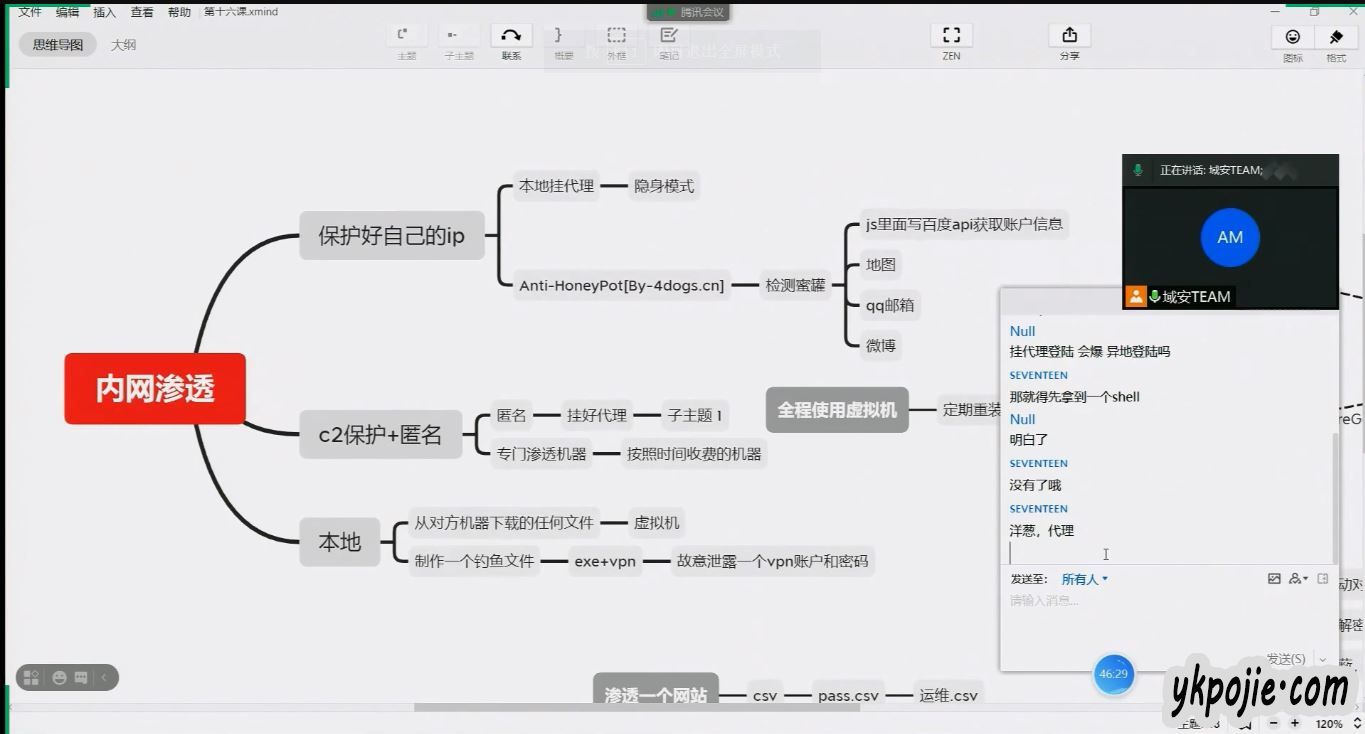The width and height of the screenshot is (1365, 734).
Task: Open the Format (格式) paintbrush panel
Action: (1336, 37)
